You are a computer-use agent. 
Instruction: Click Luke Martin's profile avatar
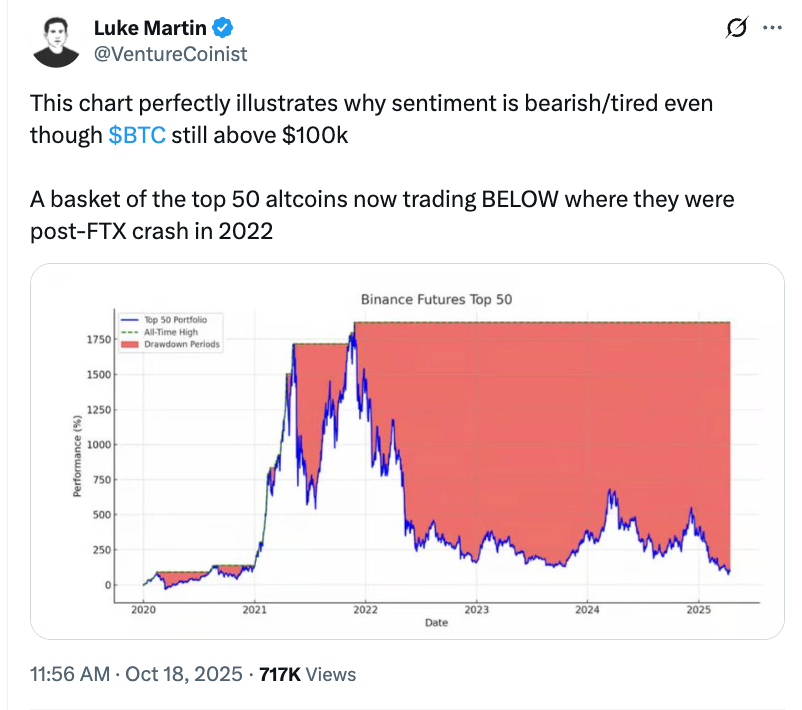click(x=57, y=41)
